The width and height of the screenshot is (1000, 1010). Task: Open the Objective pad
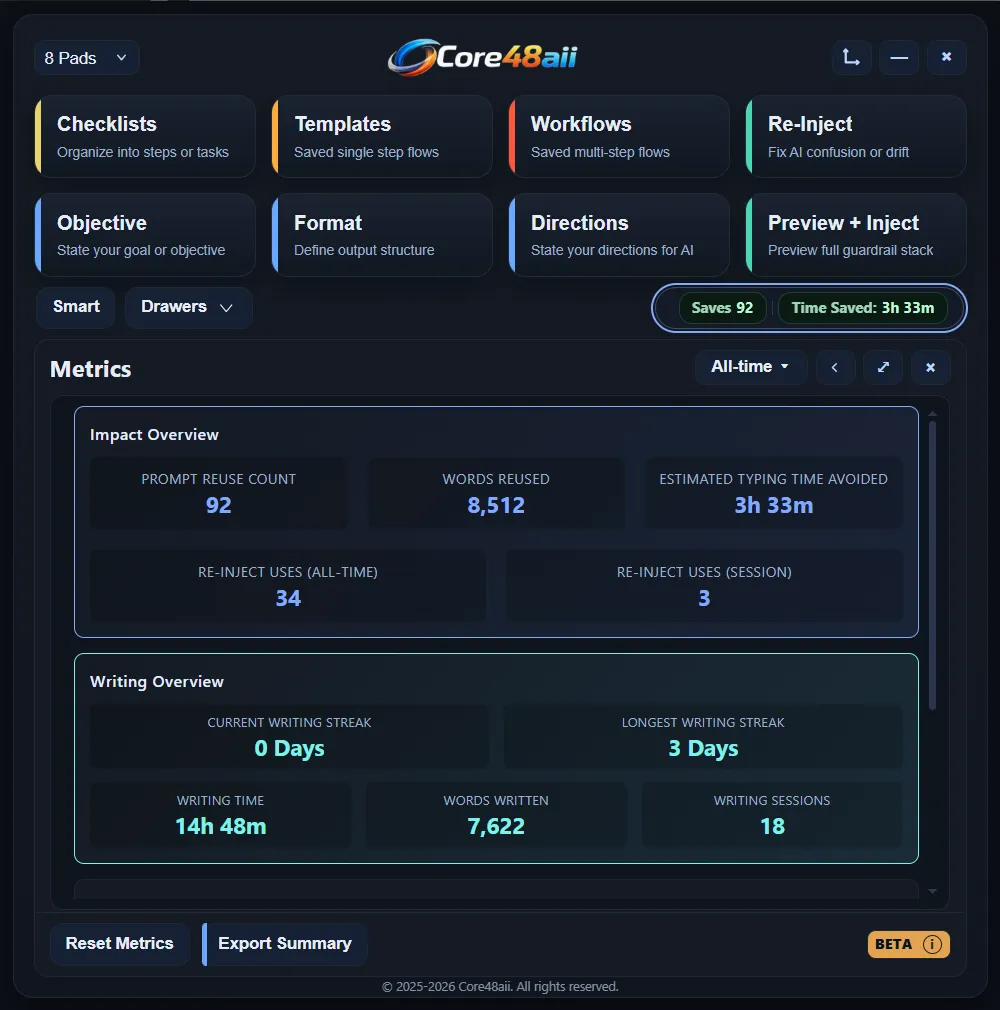[146, 235]
